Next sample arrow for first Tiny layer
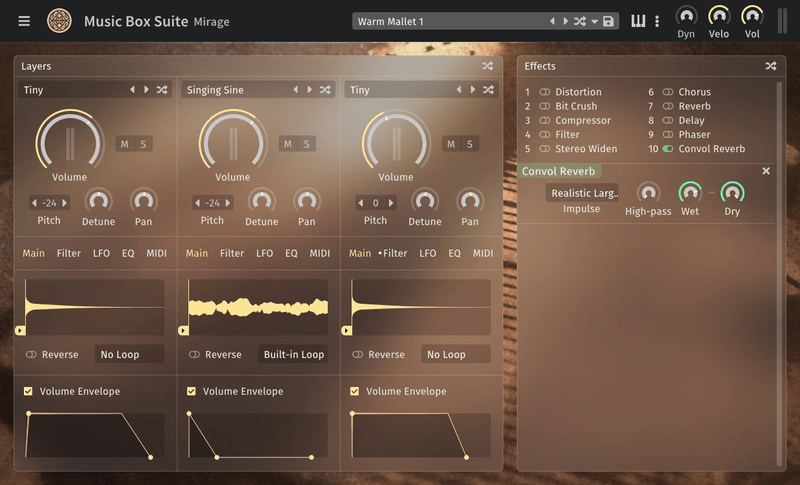This screenshot has width=800, height=485. pos(146,90)
